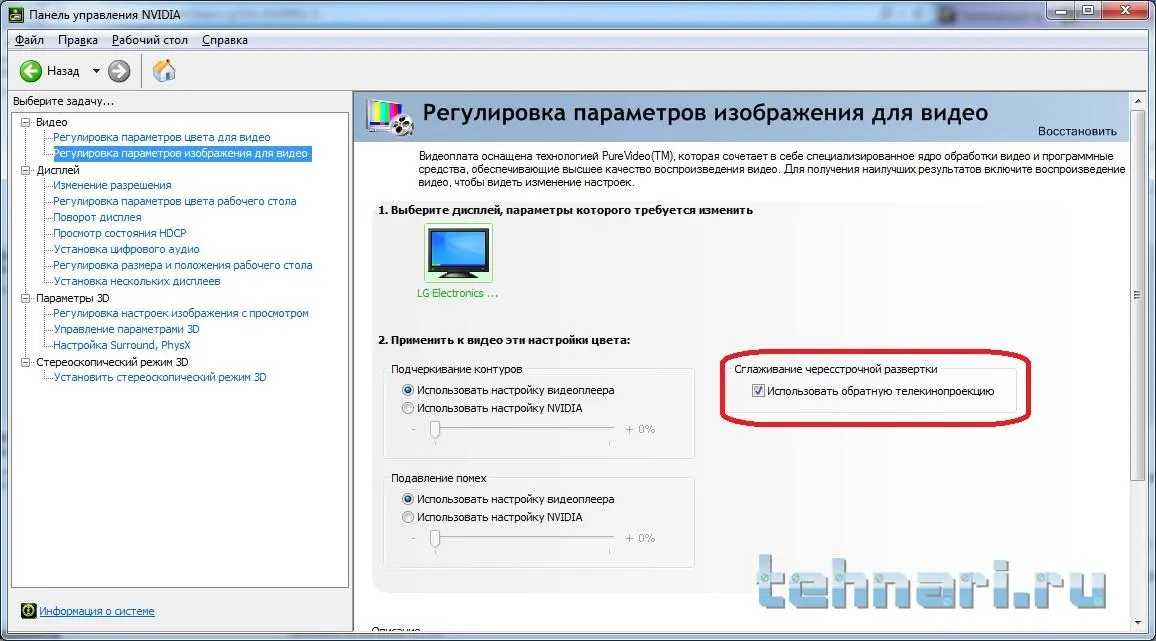Collapse the Параметры 3D tree node

point(26,298)
